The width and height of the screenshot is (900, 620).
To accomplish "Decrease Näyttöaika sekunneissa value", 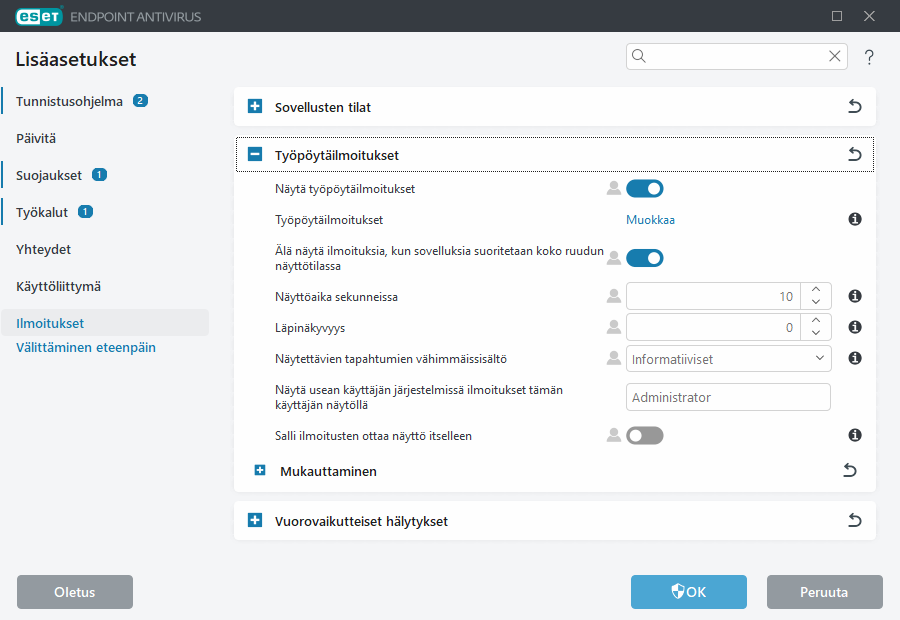I will [816, 303].
